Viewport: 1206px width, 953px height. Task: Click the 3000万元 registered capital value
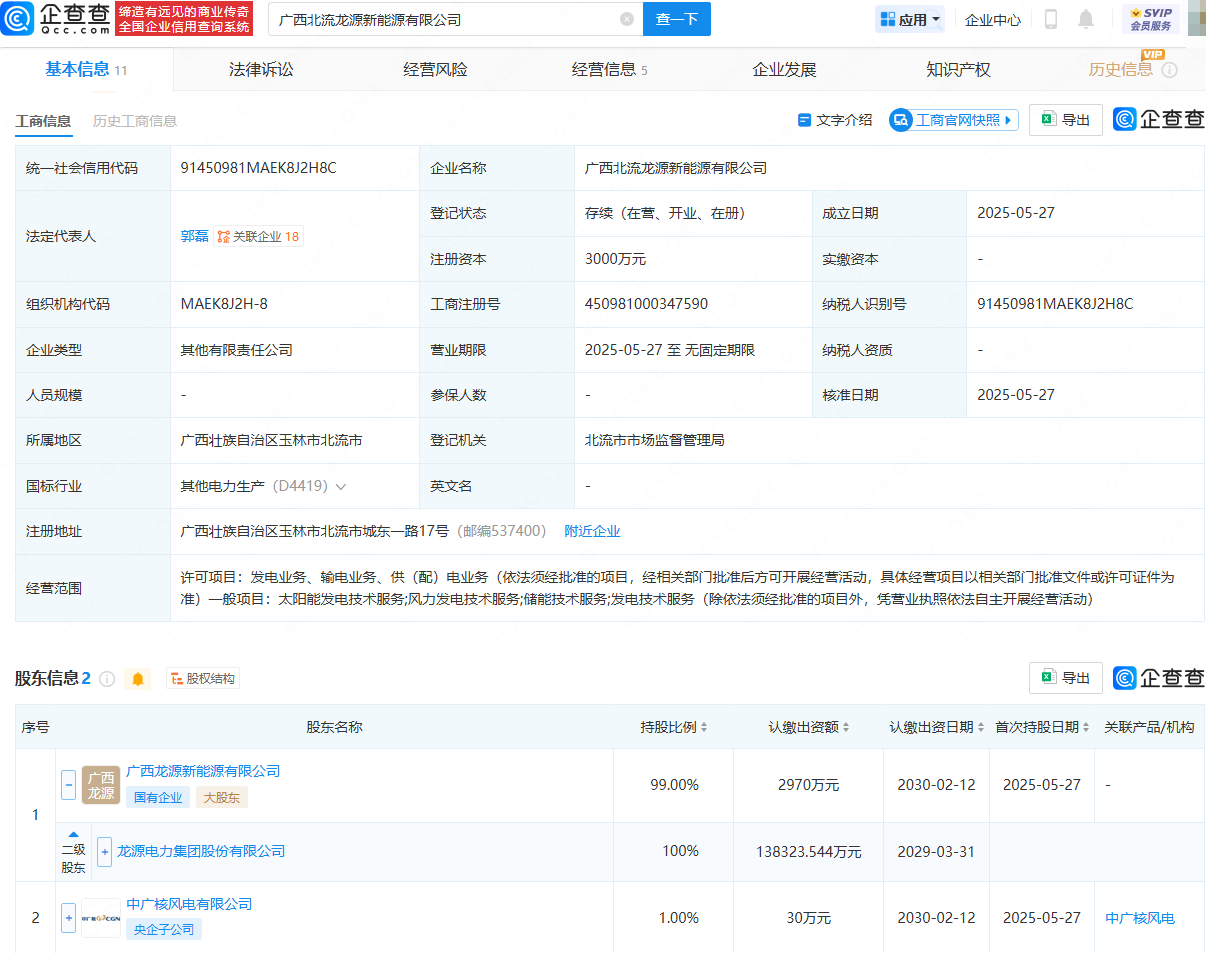coord(615,259)
